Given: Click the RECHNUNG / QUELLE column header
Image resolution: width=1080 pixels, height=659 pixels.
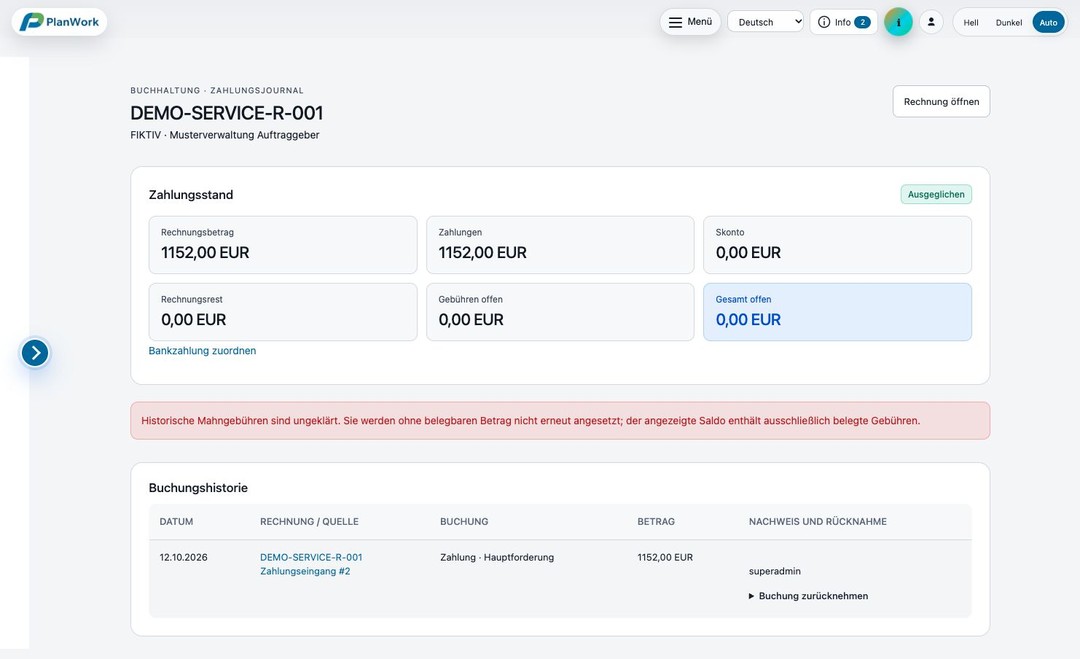Looking at the screenshot, I should click(309, 521).
